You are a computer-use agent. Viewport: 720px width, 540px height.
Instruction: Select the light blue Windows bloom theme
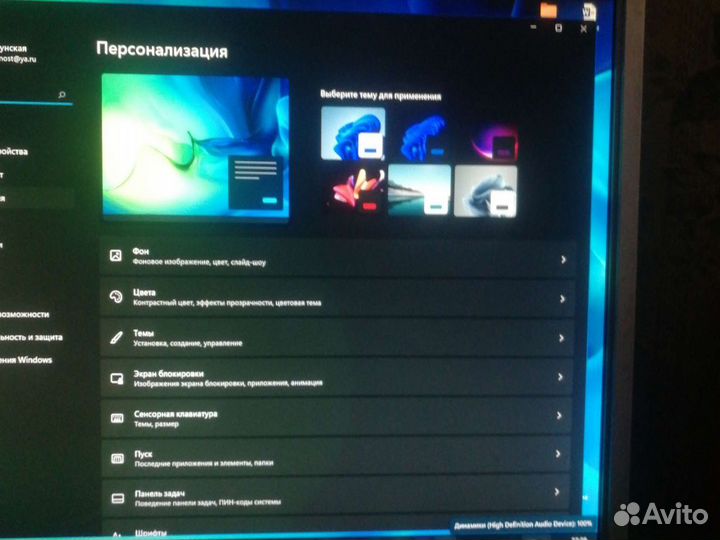coord(353,133)
